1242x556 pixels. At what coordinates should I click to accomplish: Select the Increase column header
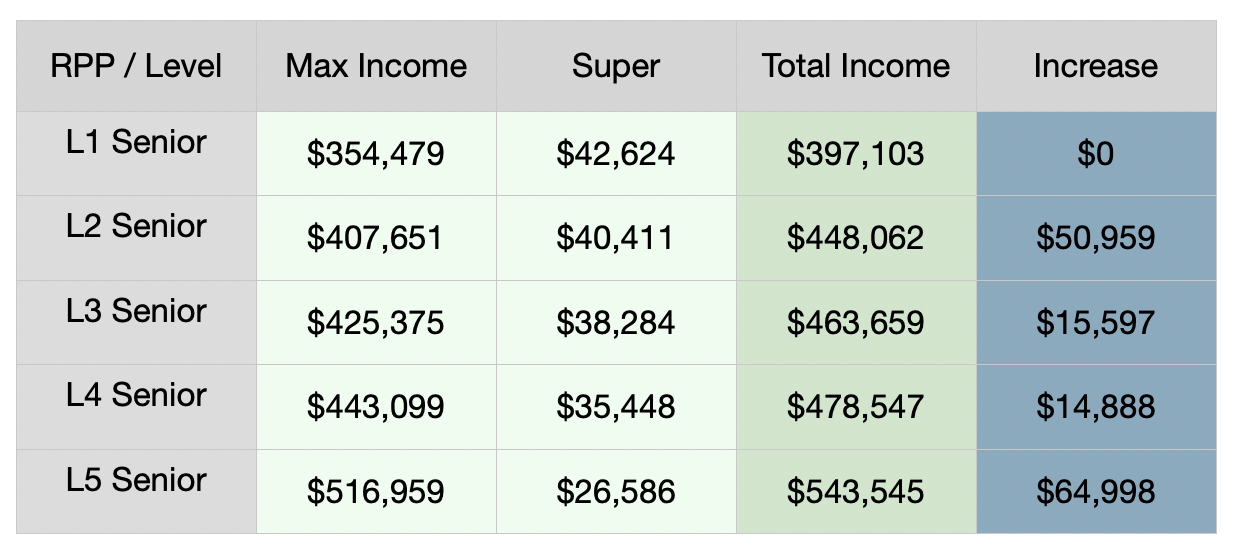point(1096,67)
